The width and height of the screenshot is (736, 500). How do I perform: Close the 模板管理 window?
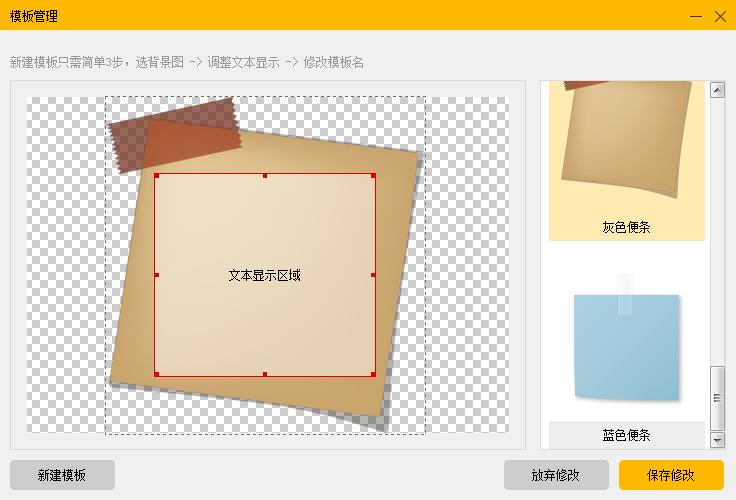click(721, 16)
